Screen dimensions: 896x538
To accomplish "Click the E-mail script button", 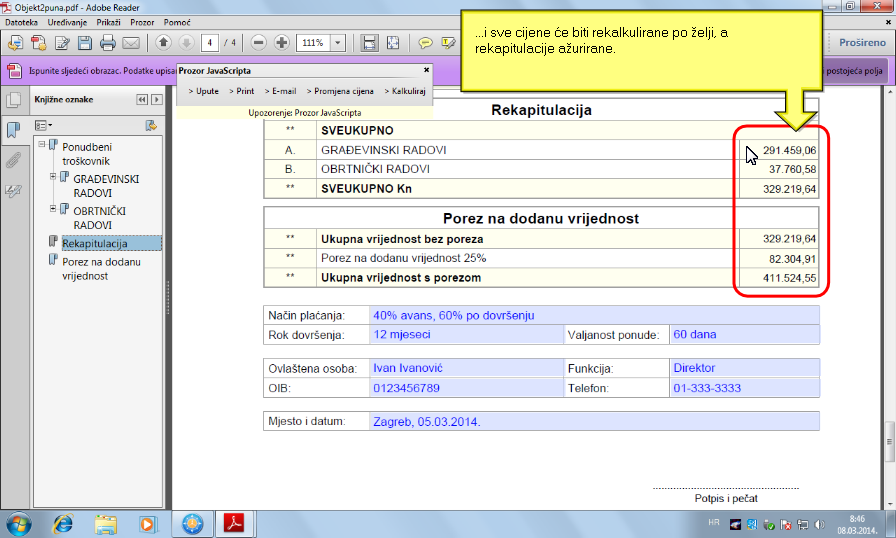I will pyautogui.click(x=280, y=91).
